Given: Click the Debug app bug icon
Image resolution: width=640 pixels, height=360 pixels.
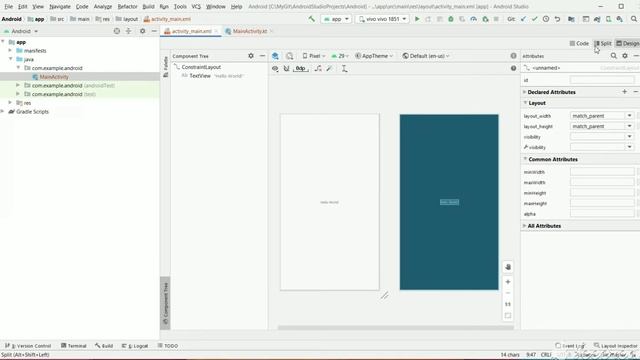Looking at the screenshot, I should (451, 19).
